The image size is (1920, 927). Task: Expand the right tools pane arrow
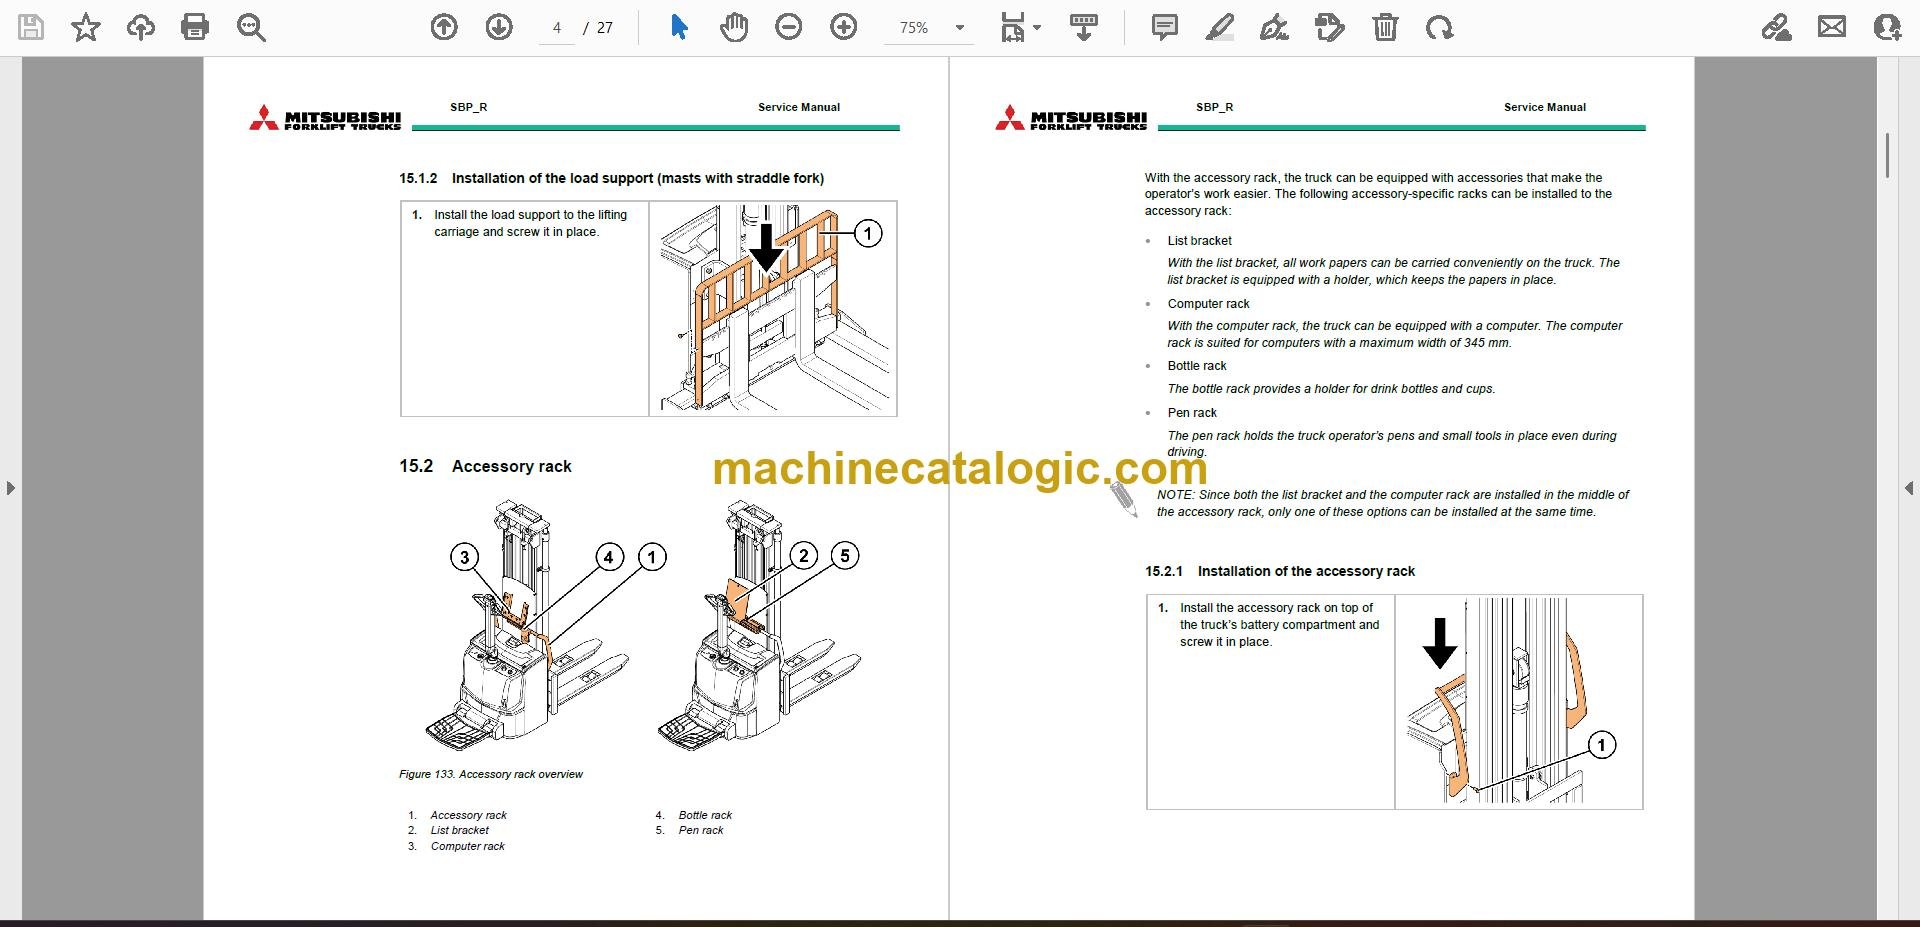1909,488
